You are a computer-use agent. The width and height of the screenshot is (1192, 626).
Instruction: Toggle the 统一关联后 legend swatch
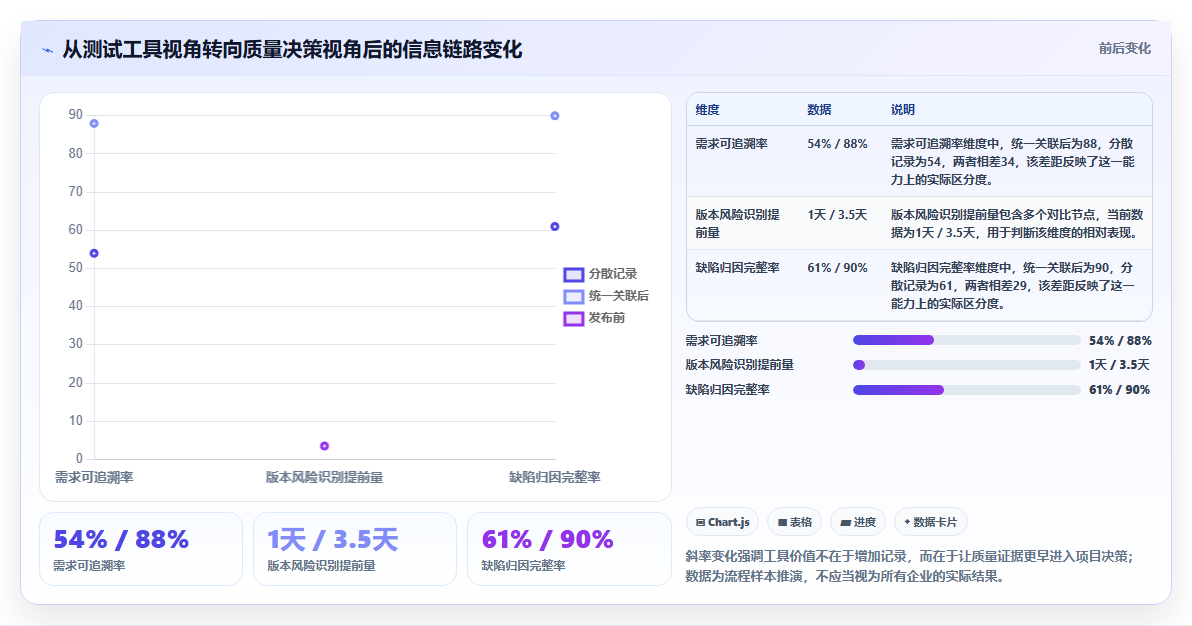573,296
